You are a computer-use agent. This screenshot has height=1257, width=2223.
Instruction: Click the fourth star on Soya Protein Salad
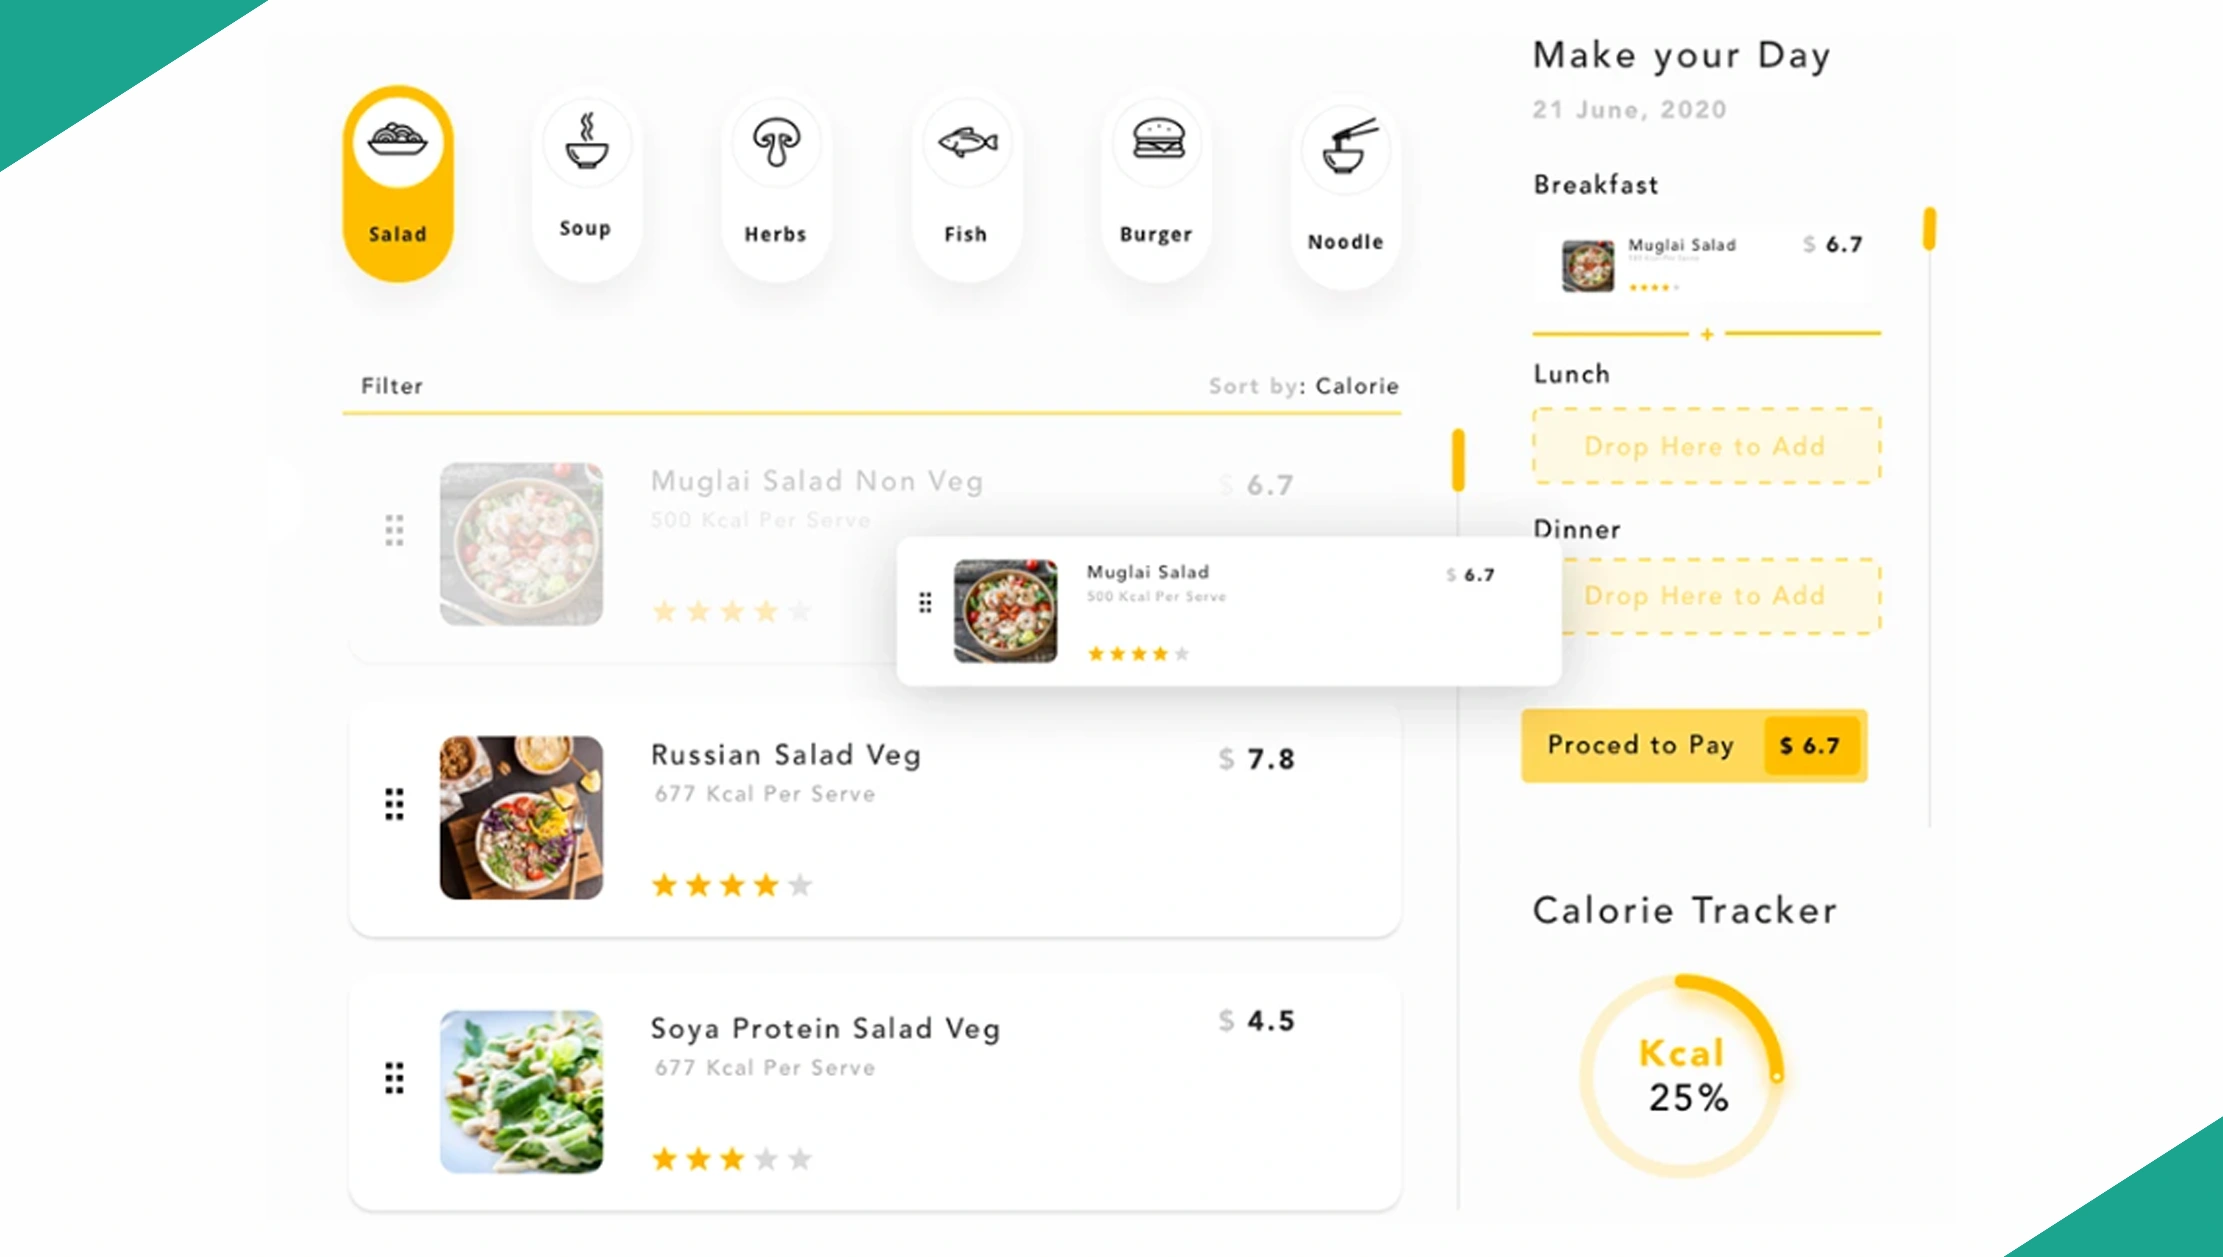click(766, 1159)
